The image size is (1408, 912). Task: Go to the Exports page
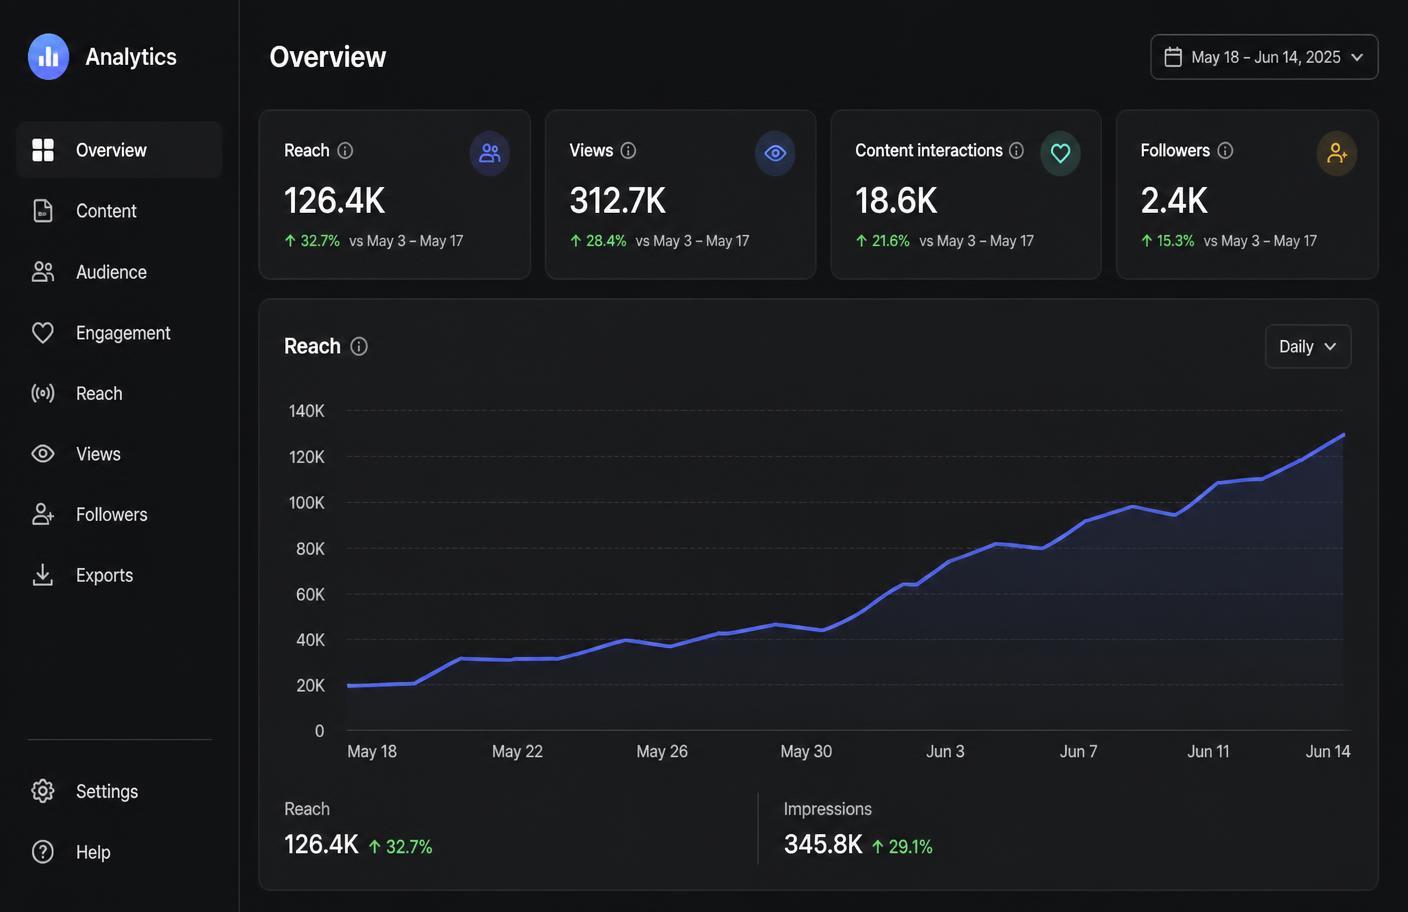(x=119, y=575)
